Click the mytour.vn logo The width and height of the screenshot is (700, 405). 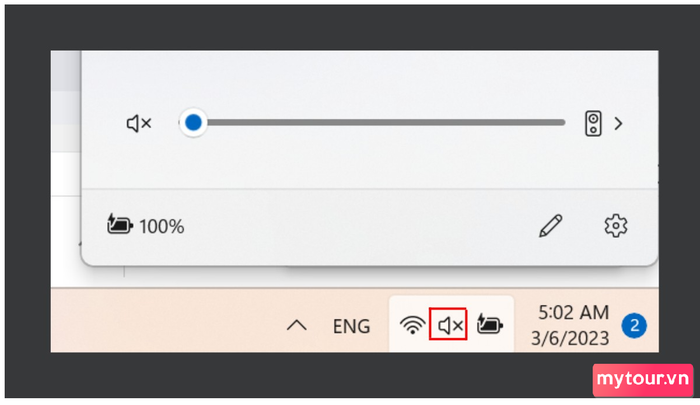(643, 379)
